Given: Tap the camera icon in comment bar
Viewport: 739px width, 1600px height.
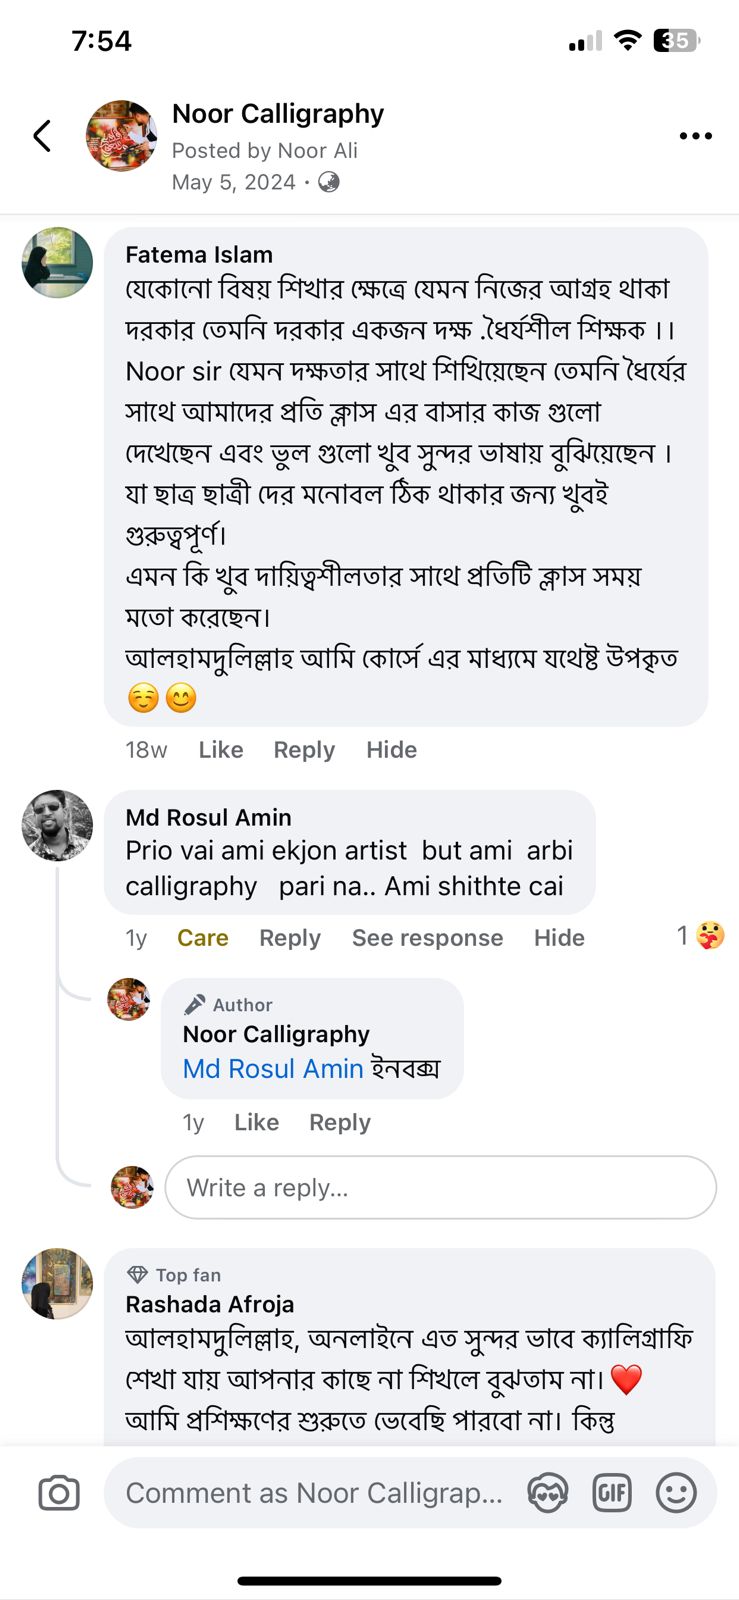Looking at the screenshot, I should click(59, 1493).
